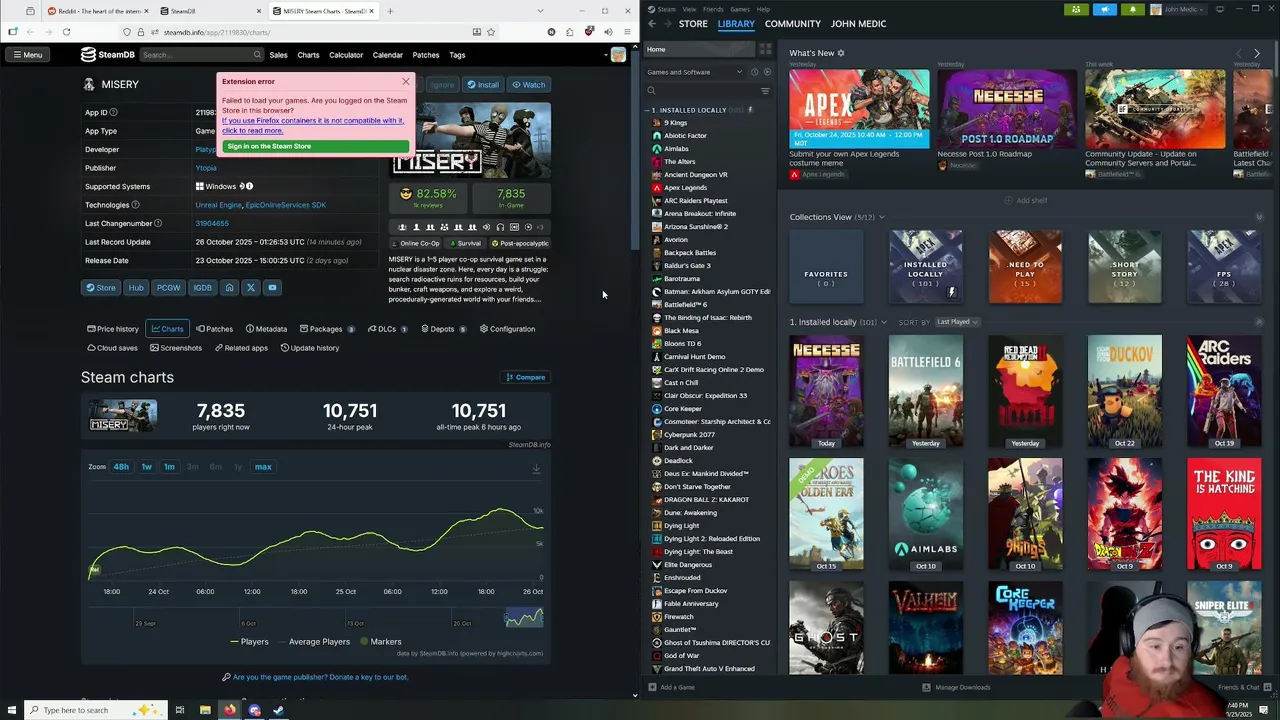The image size is (1280, 720).
Task: Close the Extension error popup
Action: coord(405,81)
